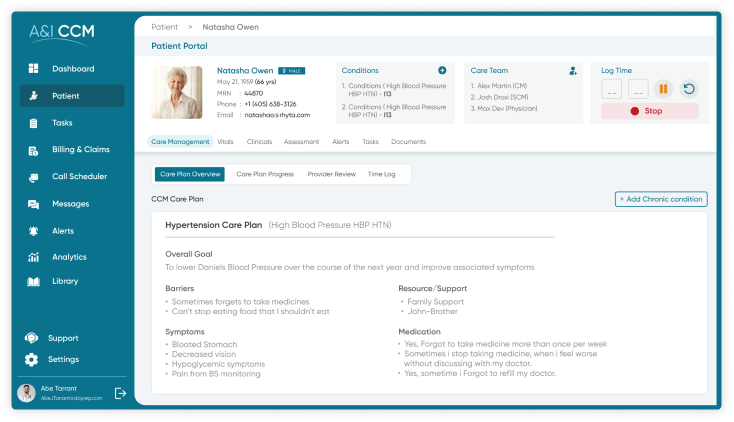Add a condition with the plus icon
This screenshot has height=422, width=734.
pyautogui.click(x=442, y=70)
